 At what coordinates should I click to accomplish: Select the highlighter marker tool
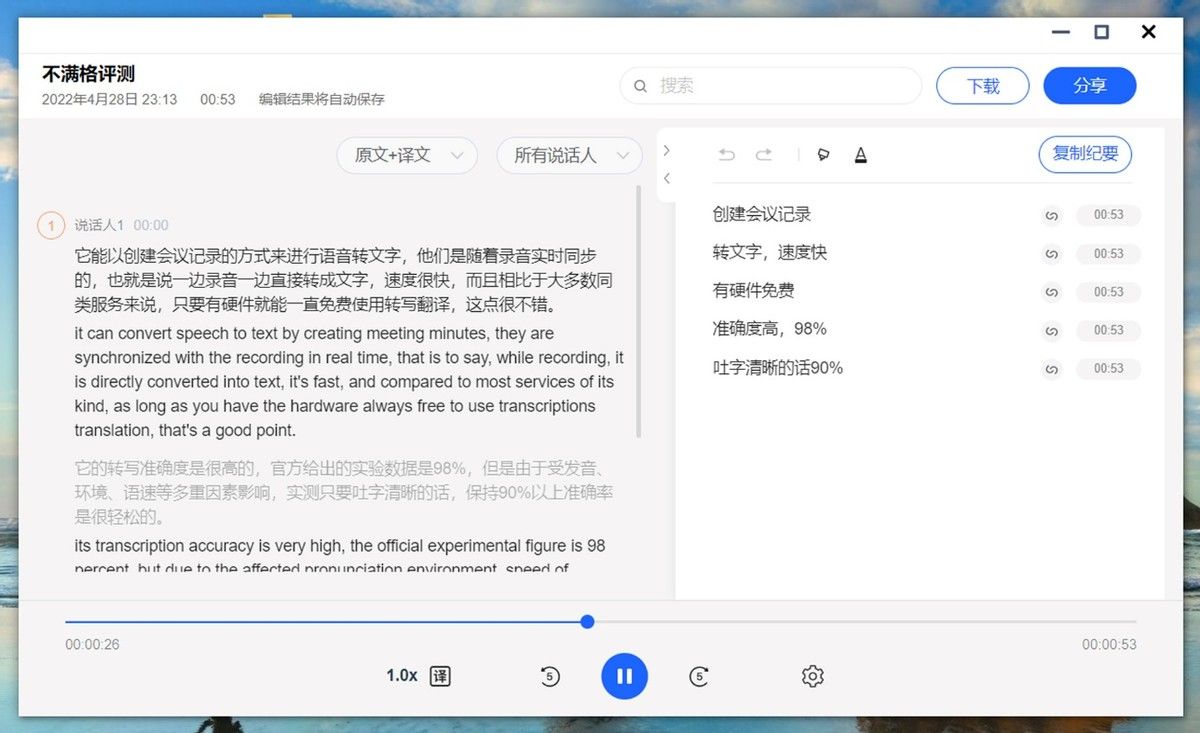[x=824, y=155]
